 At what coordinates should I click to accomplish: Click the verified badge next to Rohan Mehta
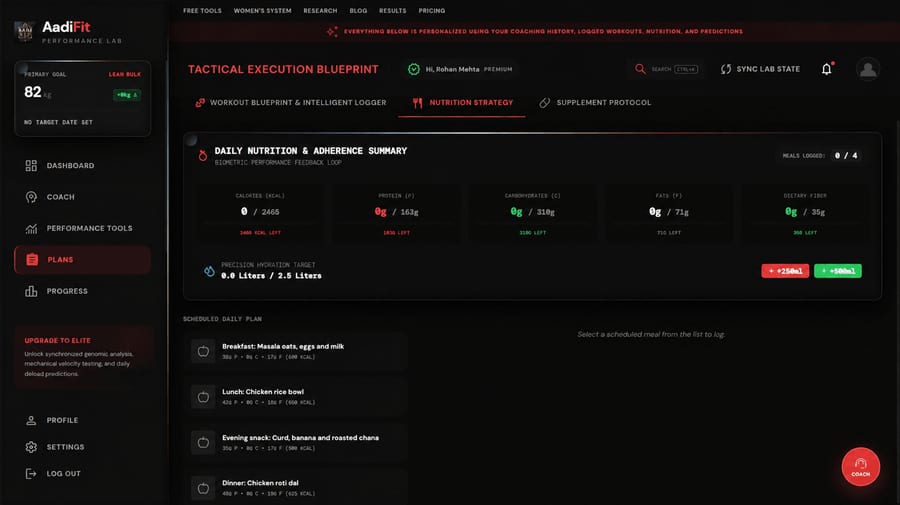(x=414, y=69)
